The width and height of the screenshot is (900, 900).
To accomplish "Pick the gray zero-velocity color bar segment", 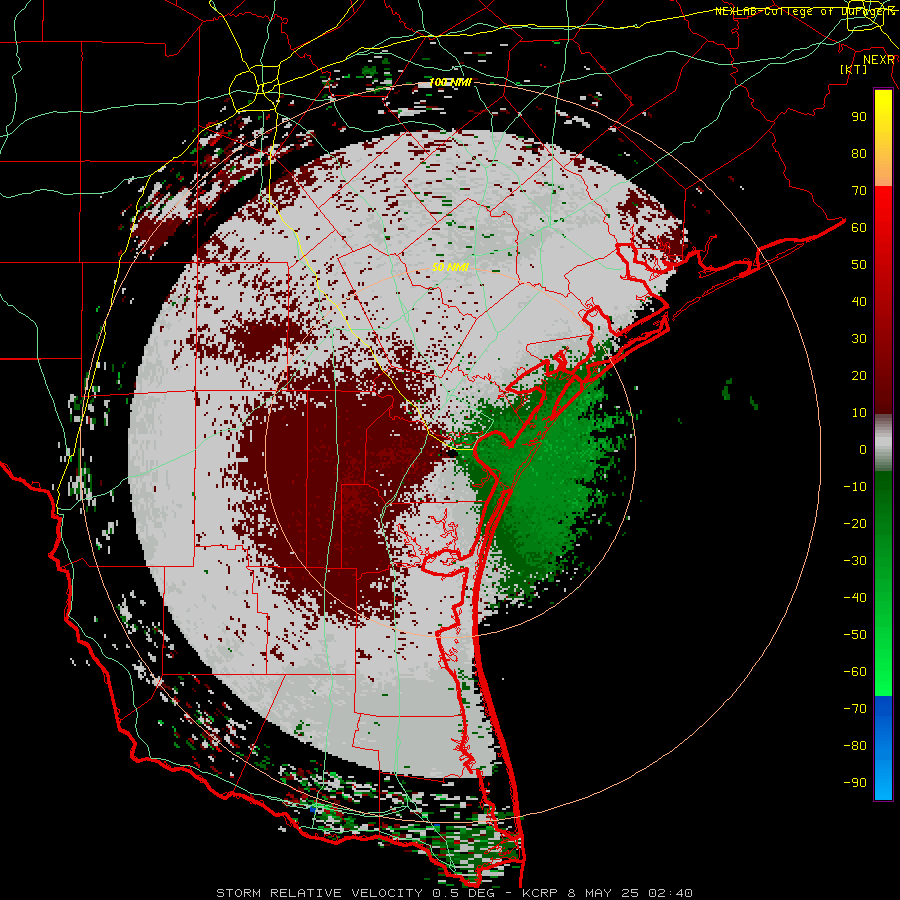I will coord(883,443).
